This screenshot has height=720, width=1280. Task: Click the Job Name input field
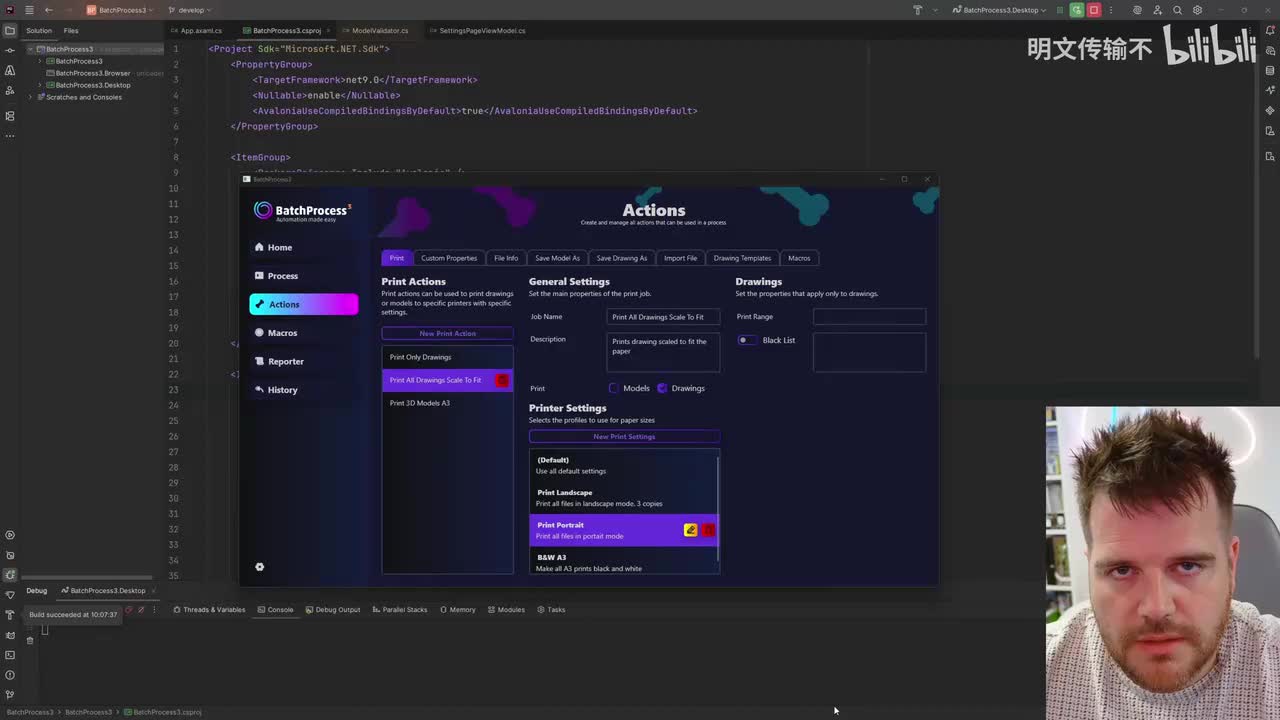(x=664, y=317)
